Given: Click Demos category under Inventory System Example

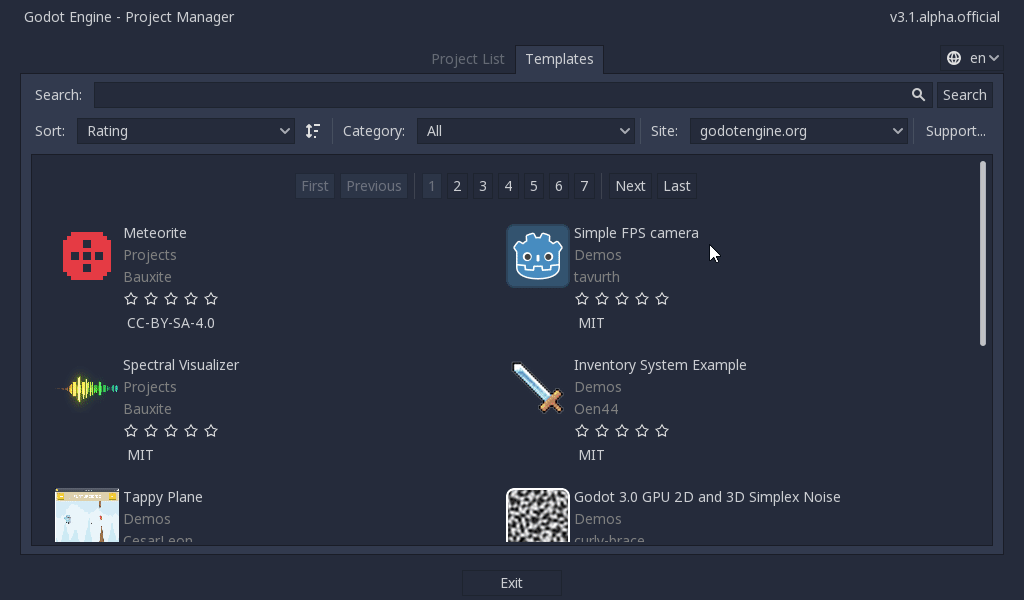Looking at the screenshot, I should tap(598, 387).
